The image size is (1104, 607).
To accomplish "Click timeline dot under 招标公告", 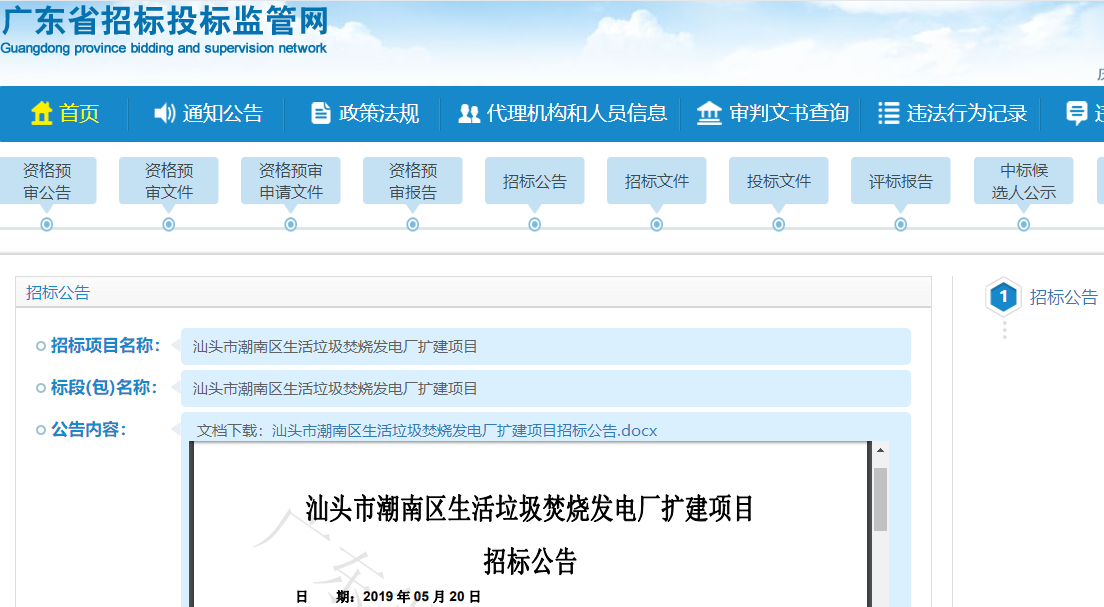I will [535, 225].
